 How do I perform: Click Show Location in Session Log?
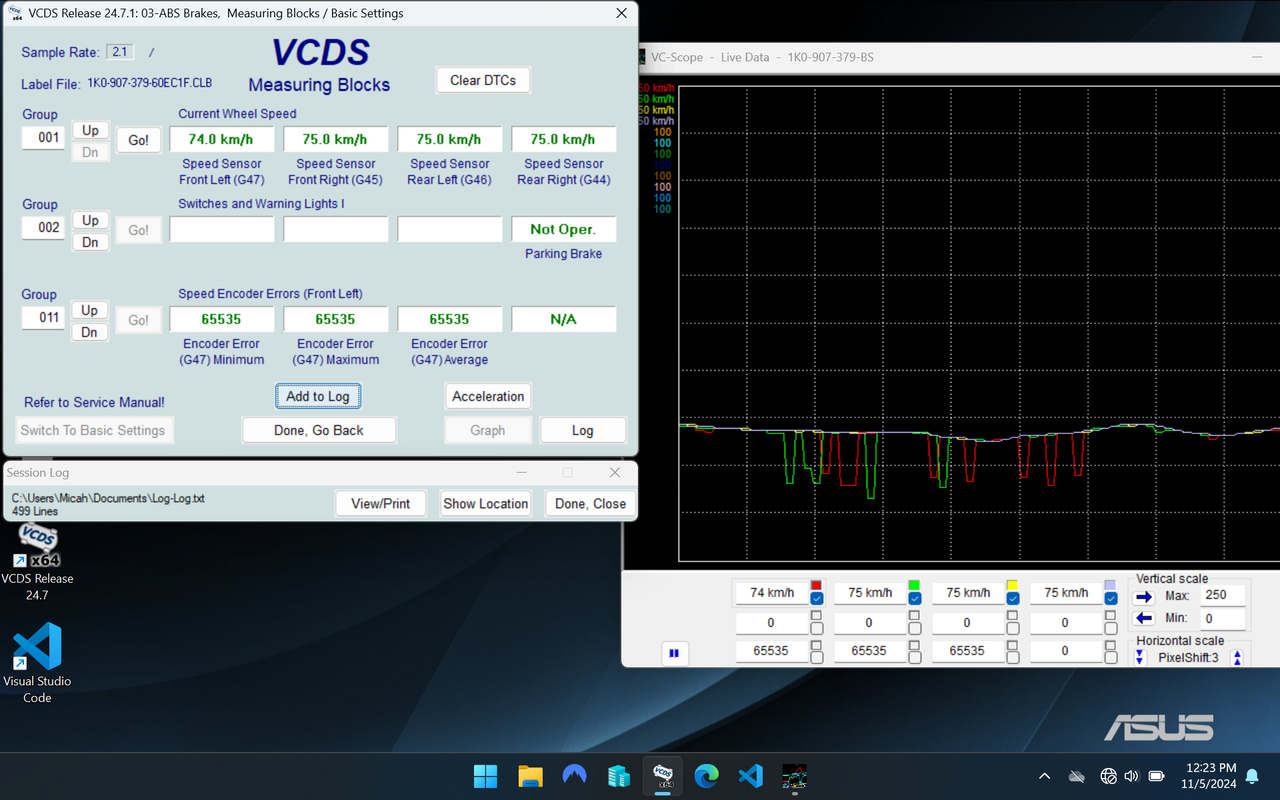tap(486, 503)
